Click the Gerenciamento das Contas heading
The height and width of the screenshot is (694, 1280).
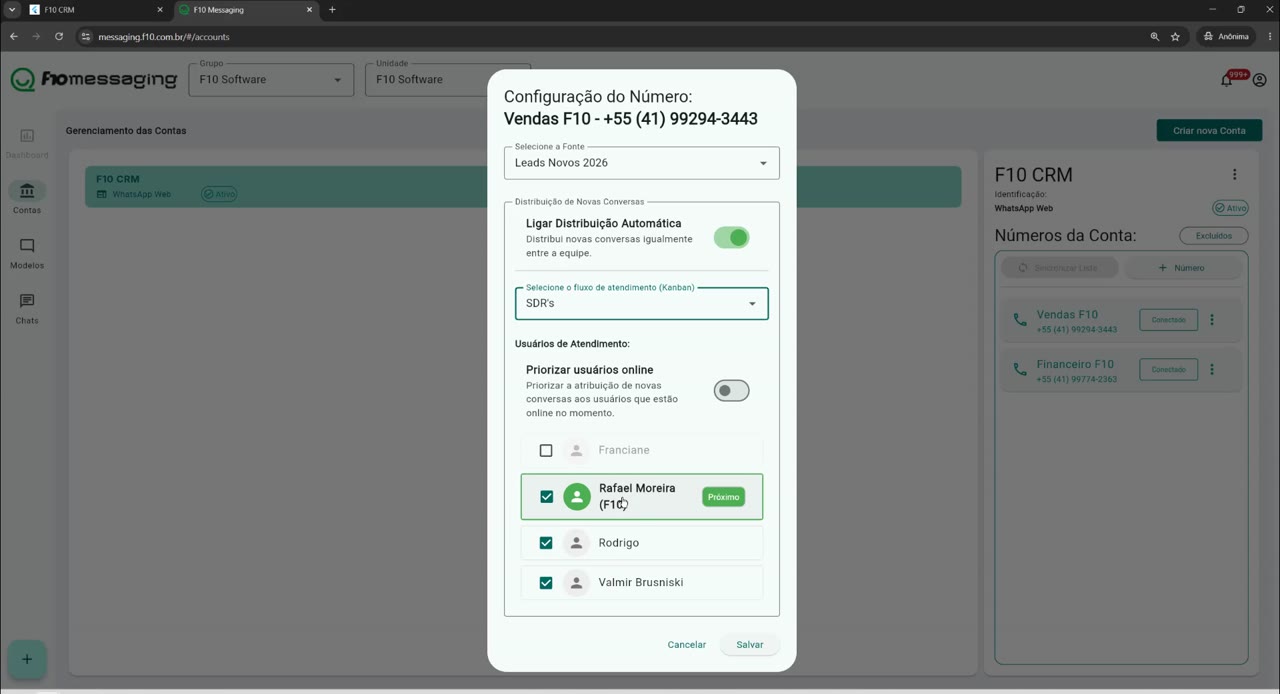click(x=126, y=131)
